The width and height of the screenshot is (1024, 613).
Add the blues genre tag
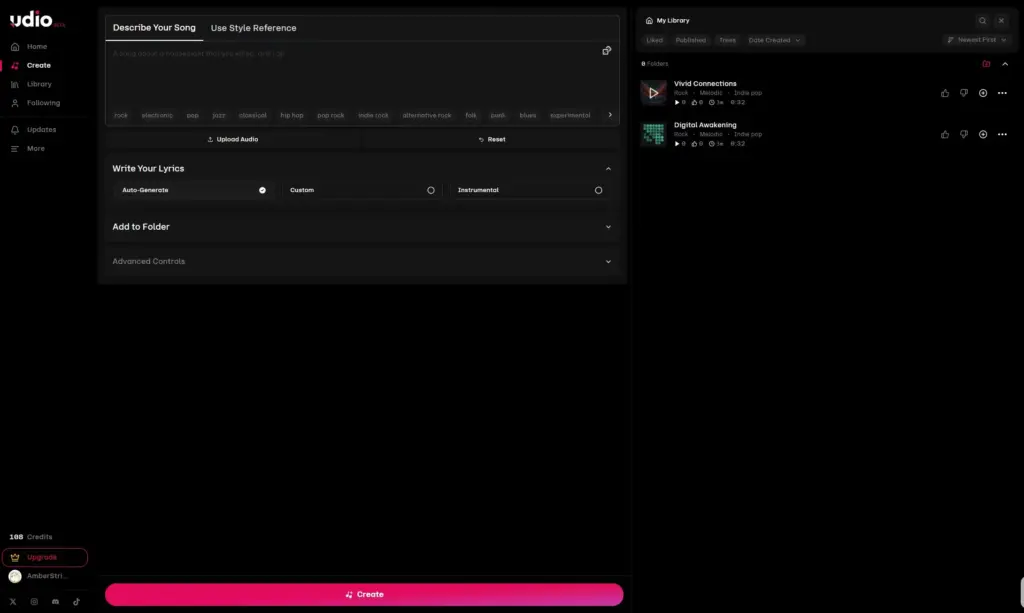coord(528,116)
